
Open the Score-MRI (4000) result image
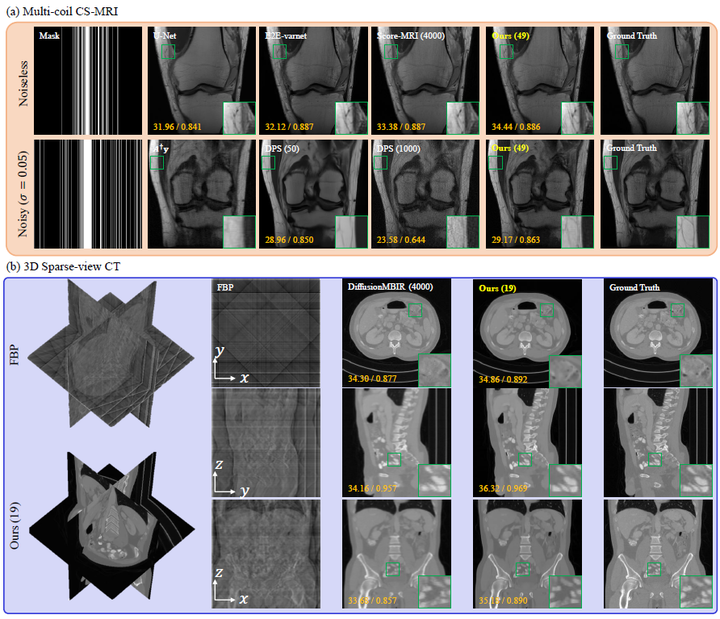(424, 80)
